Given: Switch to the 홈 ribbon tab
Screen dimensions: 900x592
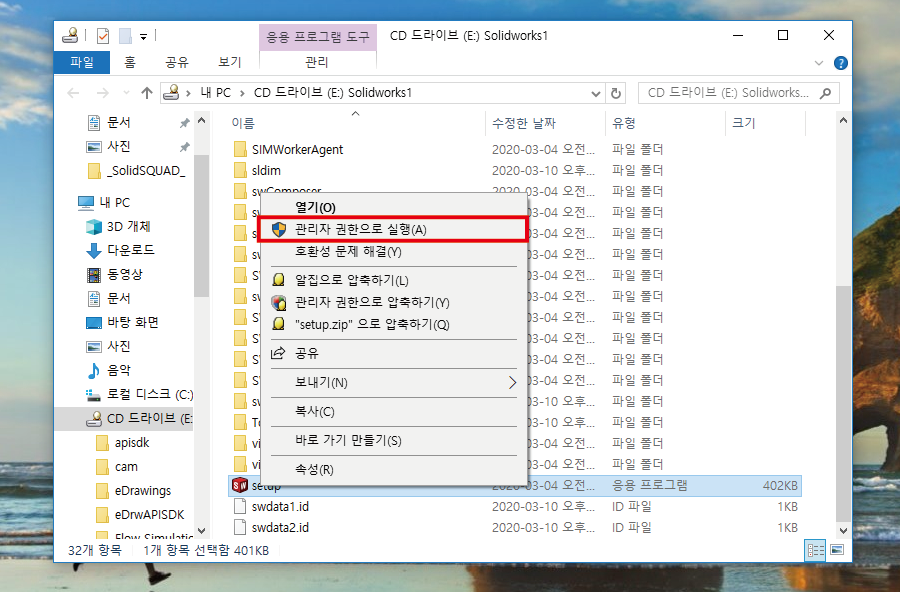Looking at the screenshot, I should click(x=130, y=62).
